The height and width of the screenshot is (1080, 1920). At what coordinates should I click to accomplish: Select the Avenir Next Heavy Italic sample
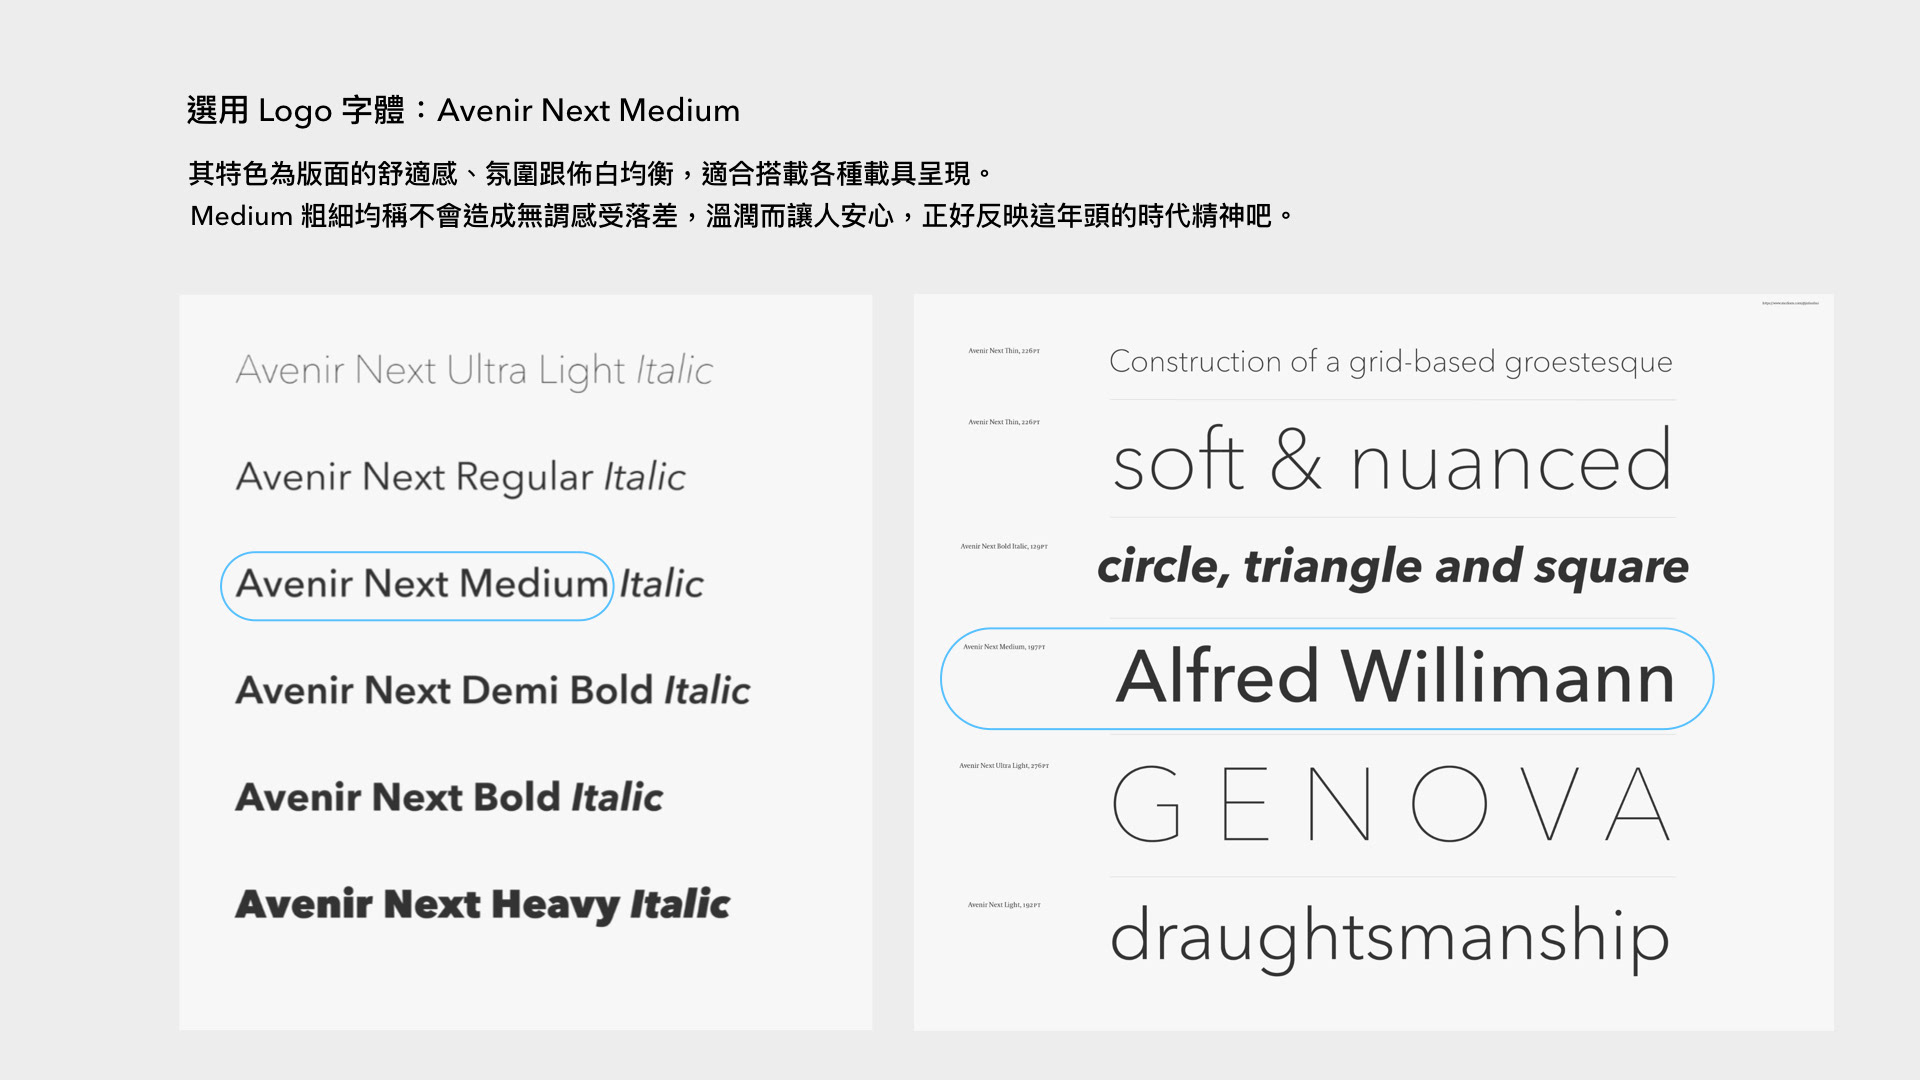point(483,904)
